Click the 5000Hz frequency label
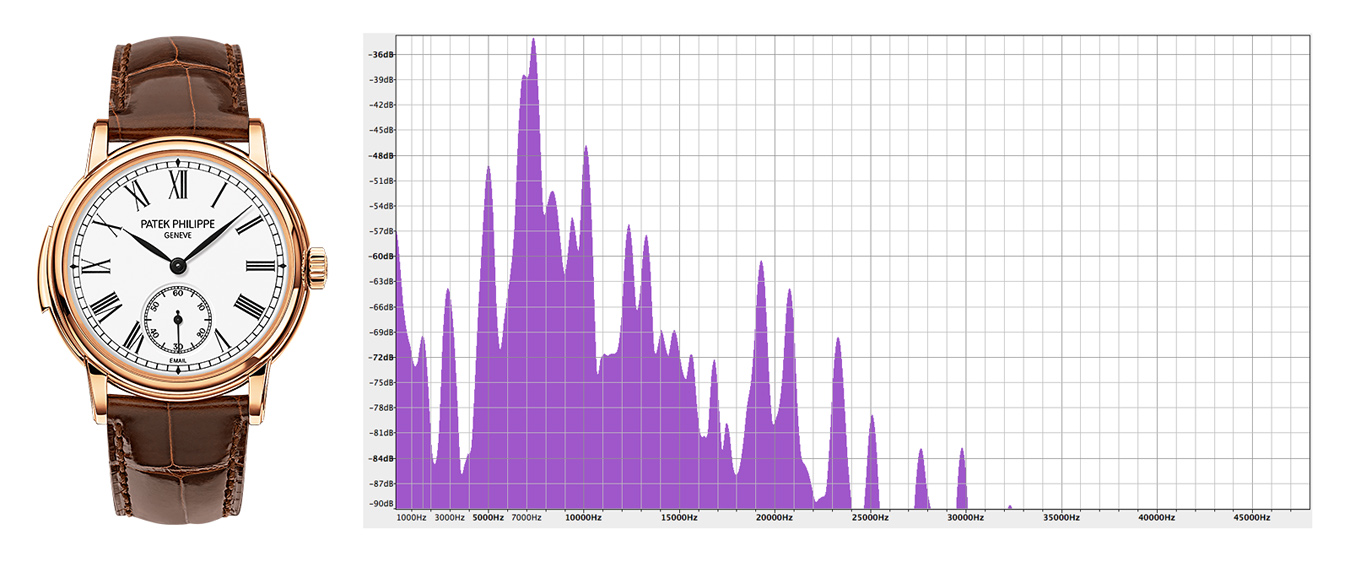The image size is (1350, 562). (x=488, y=518)
